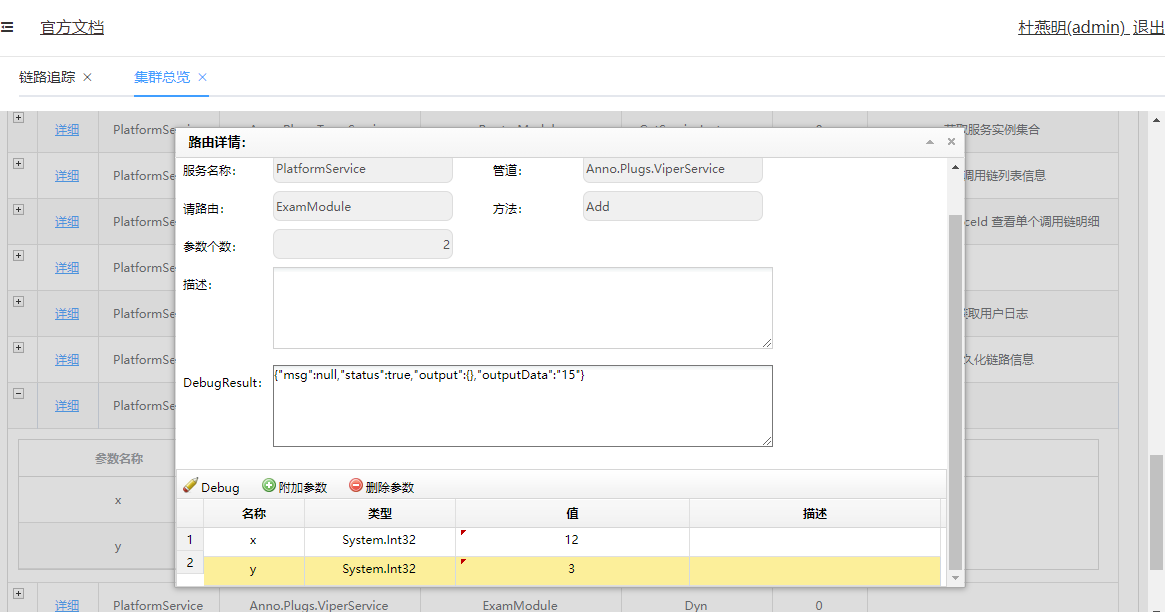
Task: Expand the bottom row with Dyn method
Action: click(x=19, y=593)
